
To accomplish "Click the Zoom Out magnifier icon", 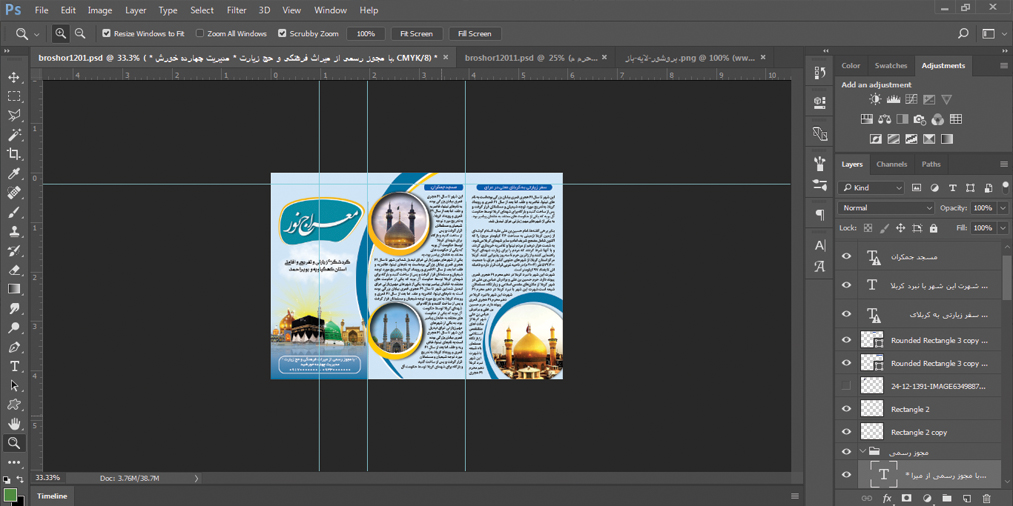I will pos(80,34).
